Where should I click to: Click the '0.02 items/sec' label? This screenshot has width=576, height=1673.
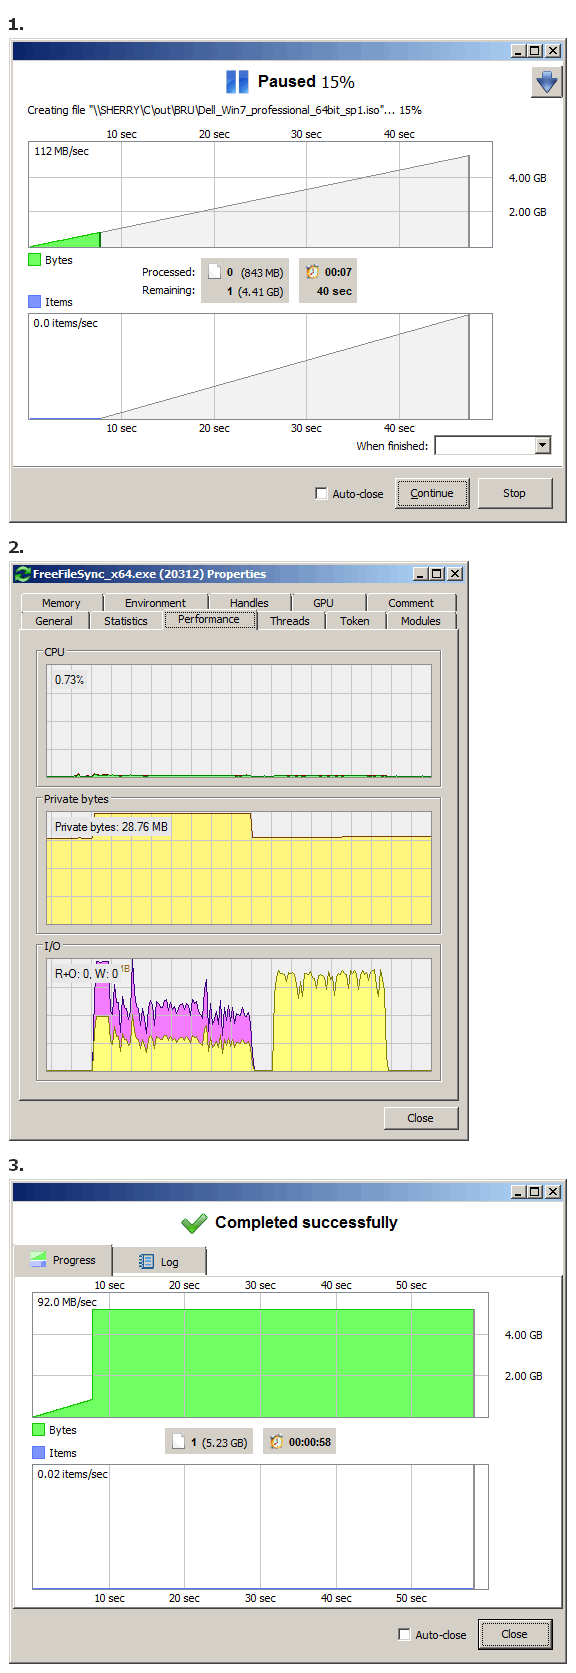72,1474
